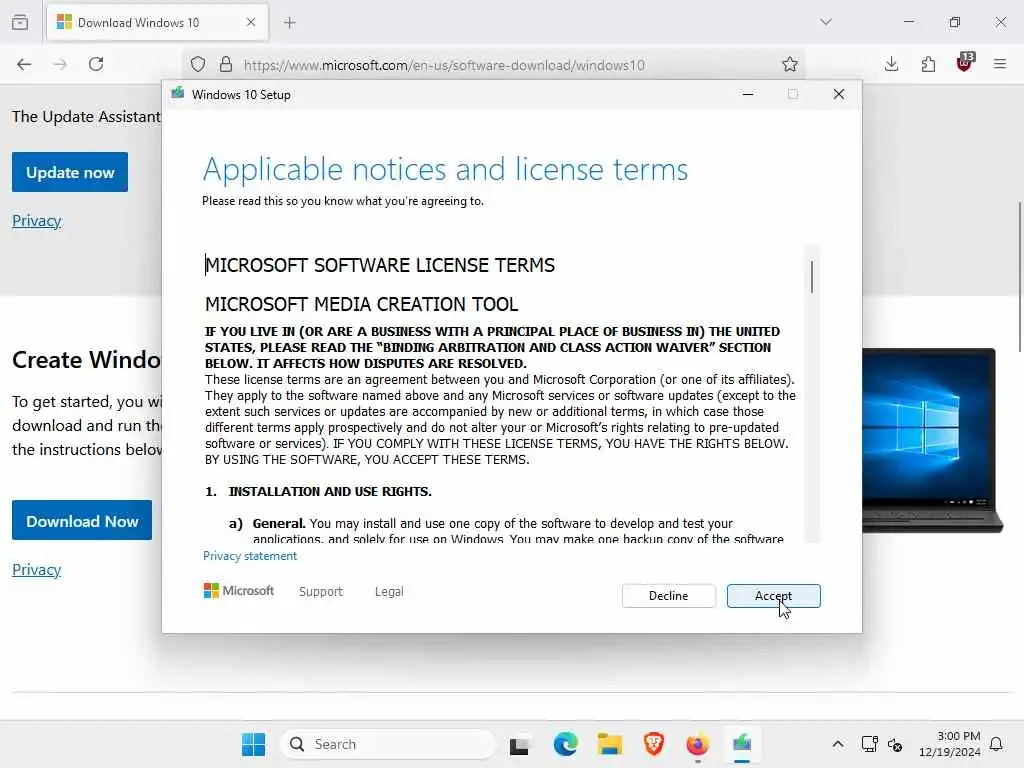
Task: Close the Download Windows 10 tab
Action: coord(251,22)
